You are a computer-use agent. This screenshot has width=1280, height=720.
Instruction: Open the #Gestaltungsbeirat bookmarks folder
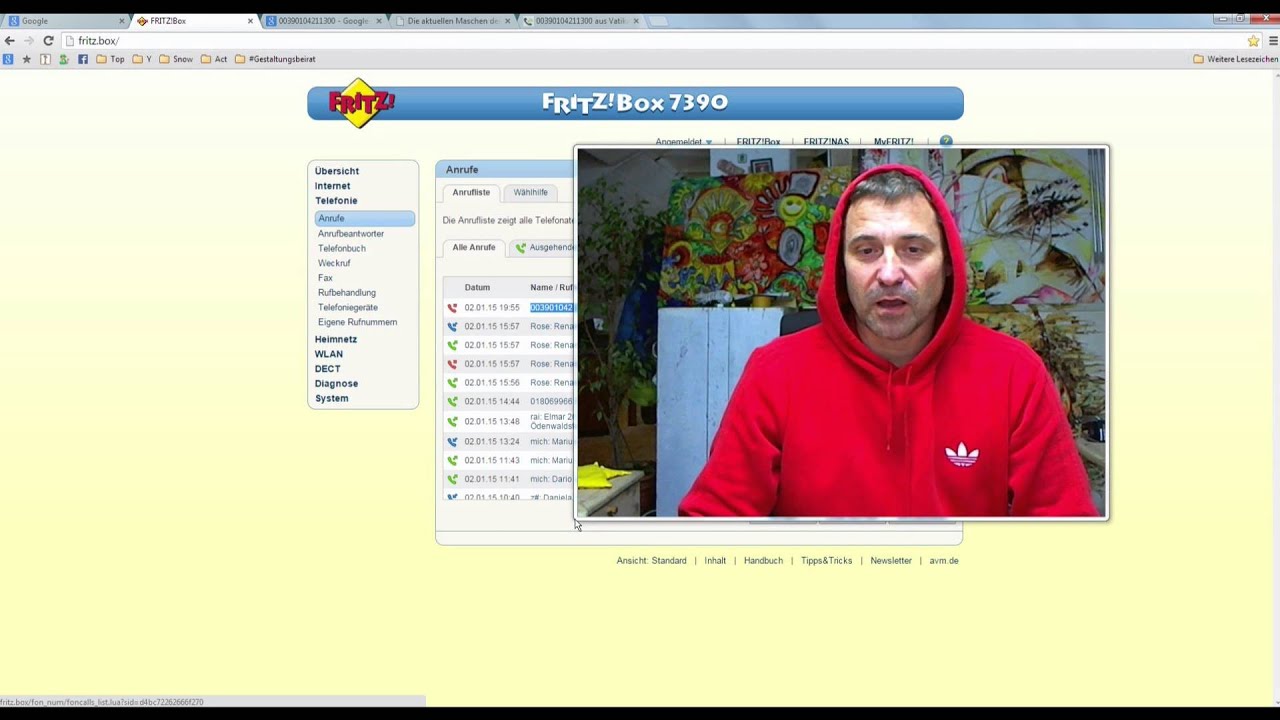point(275,59)
